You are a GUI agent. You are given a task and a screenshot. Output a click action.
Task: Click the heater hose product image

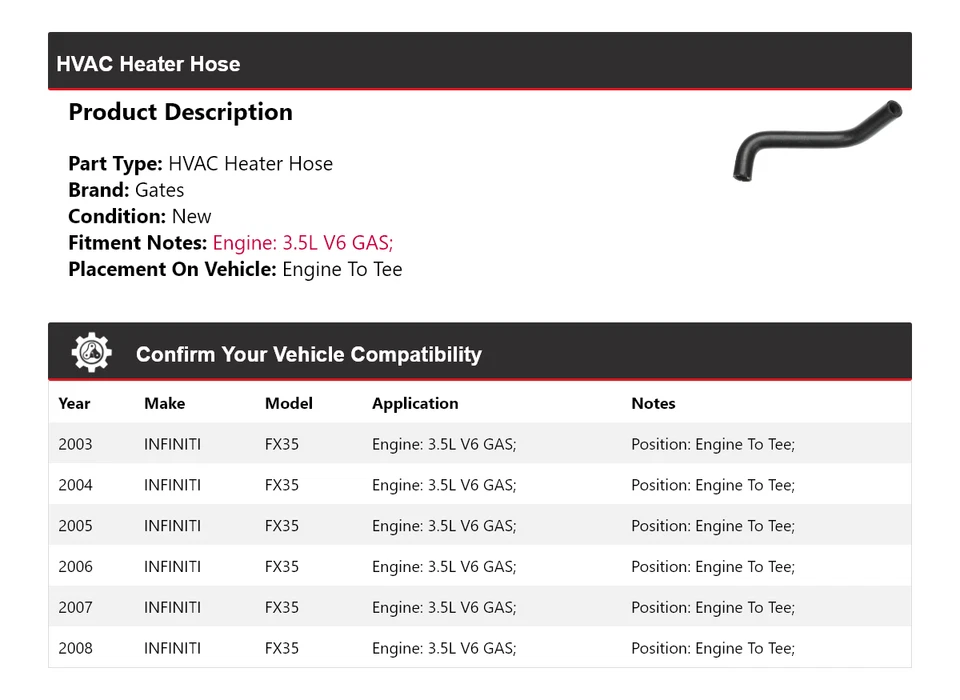(817, 140)
